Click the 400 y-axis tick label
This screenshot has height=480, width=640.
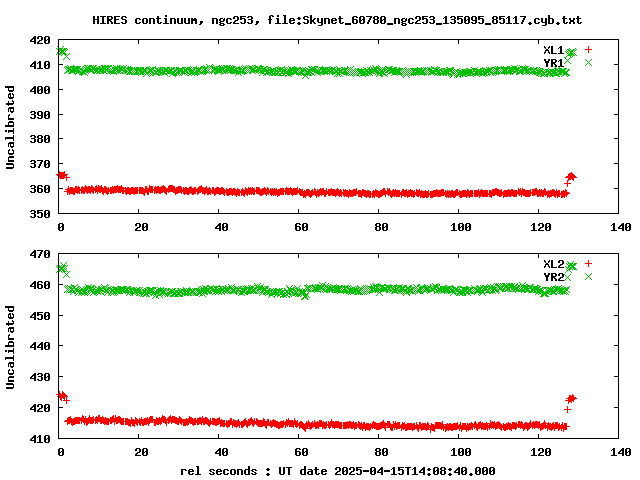[40, 90]
